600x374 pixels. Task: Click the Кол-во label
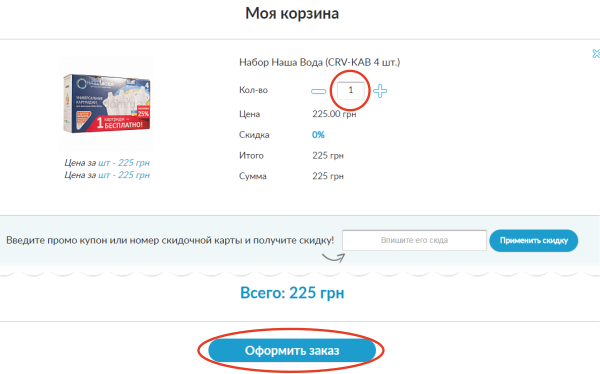[x=253, y=90]
